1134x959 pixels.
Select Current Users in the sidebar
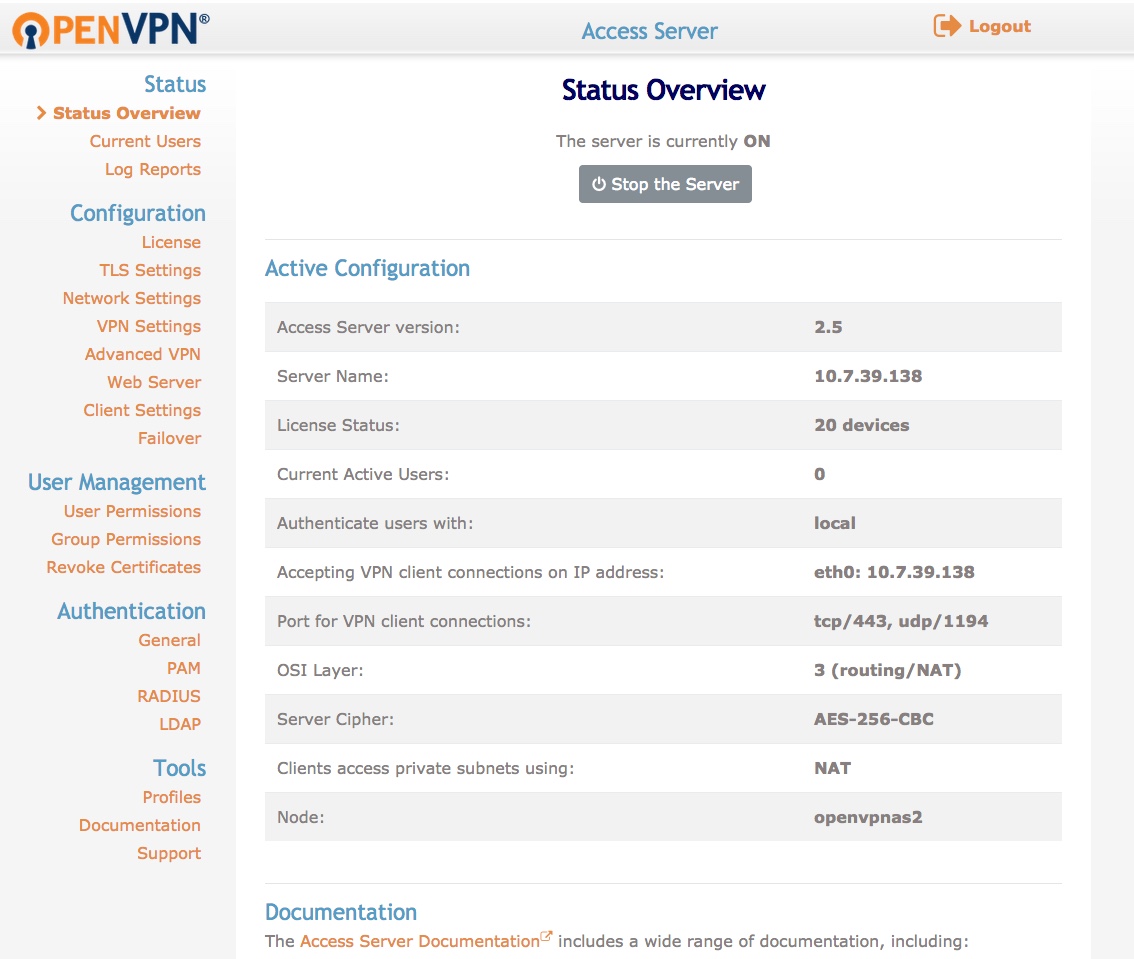(144, 141)
